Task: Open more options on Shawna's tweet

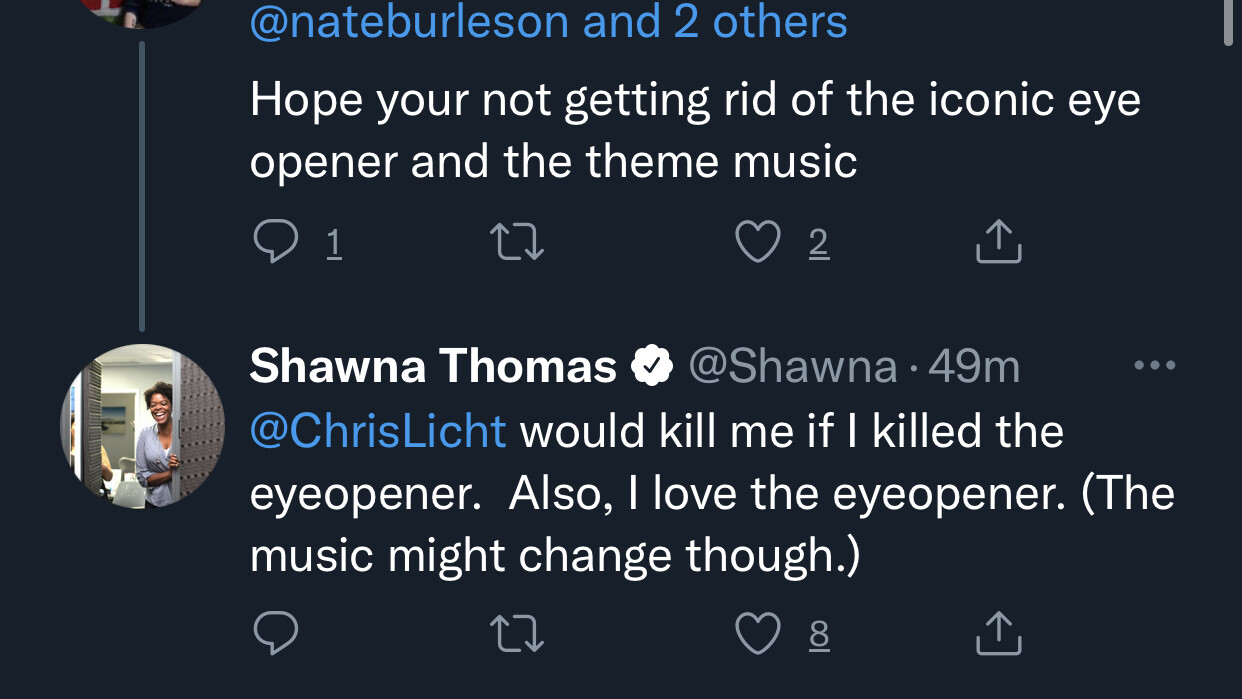Action: (x=1155, y=366)
